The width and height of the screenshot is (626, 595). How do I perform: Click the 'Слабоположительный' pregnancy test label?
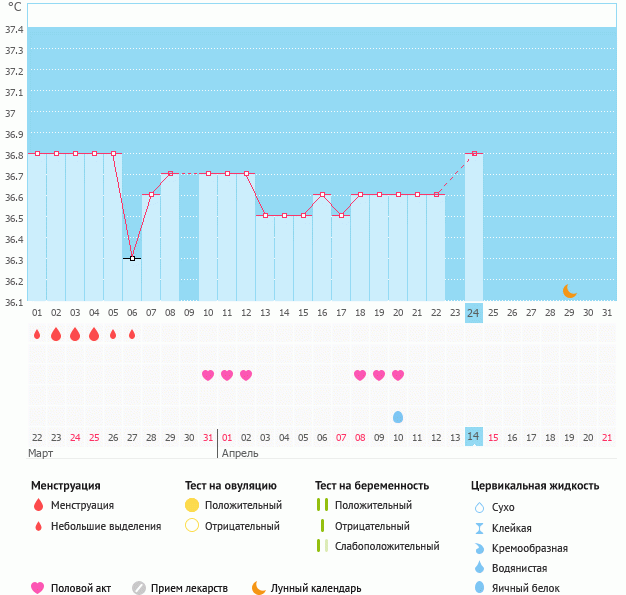pyautogui.click(x=387, y=546)
